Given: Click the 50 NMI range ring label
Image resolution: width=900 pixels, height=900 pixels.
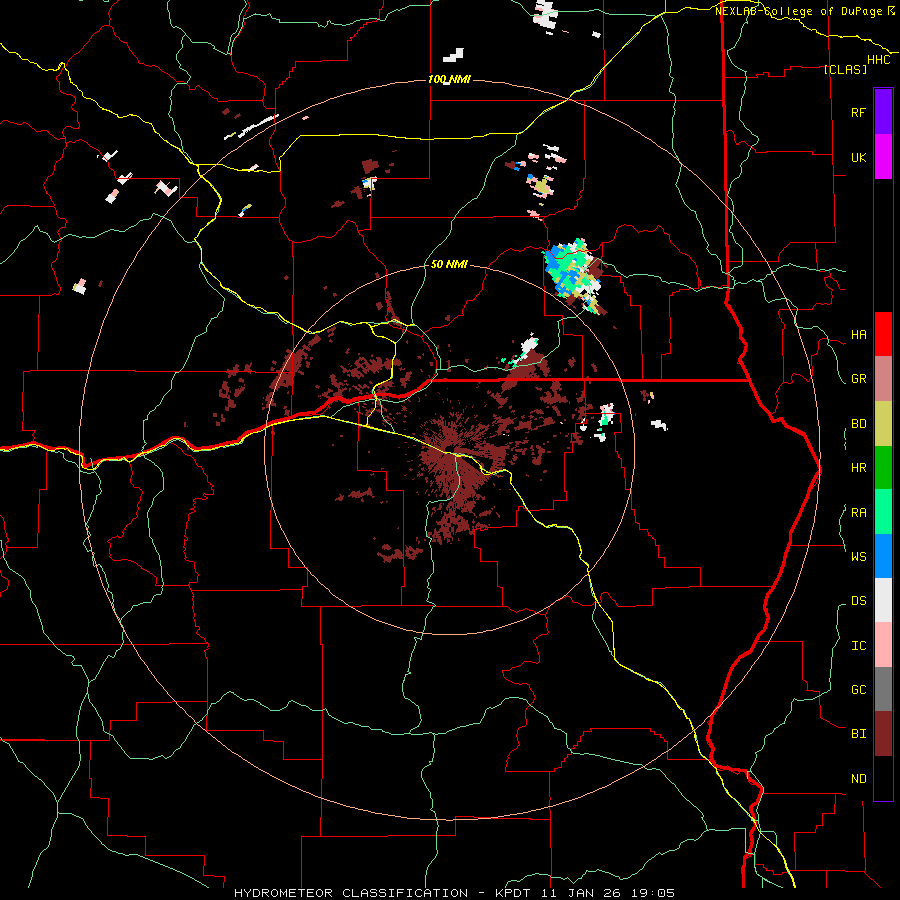Looking at the screenshot, I should 449,264.
